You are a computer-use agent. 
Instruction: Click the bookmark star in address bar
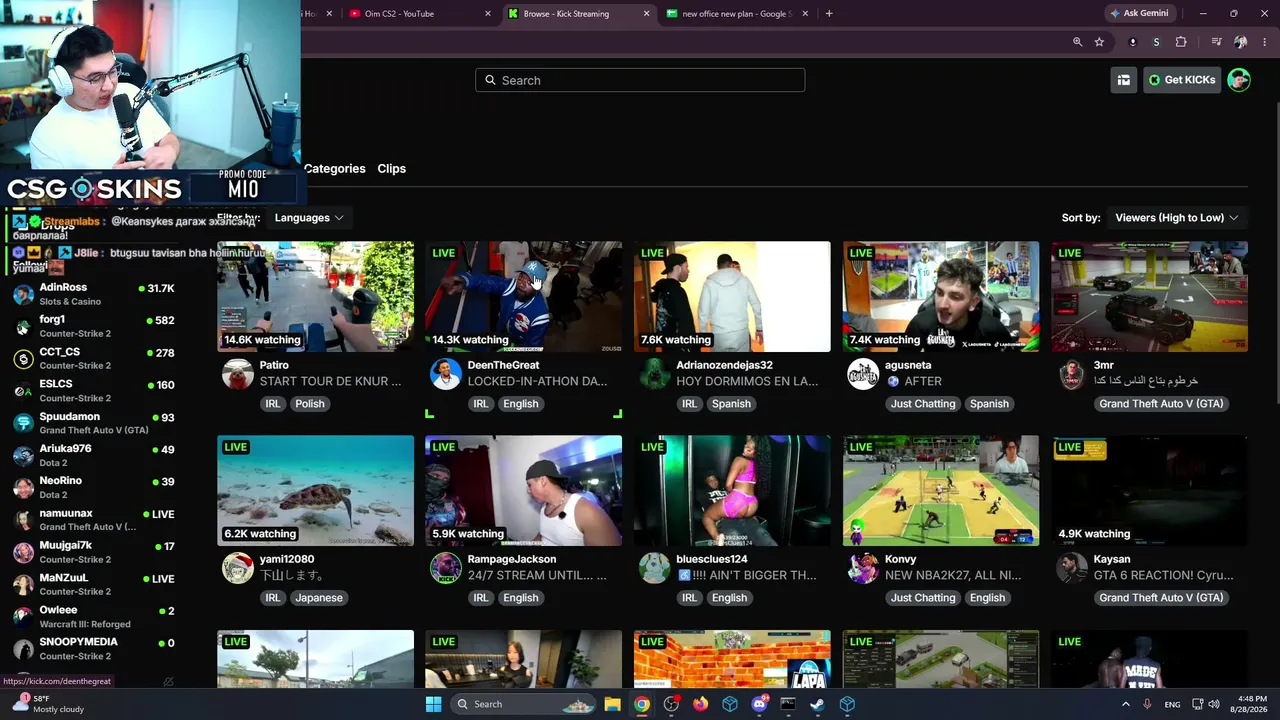click(x=1099, y=42)
